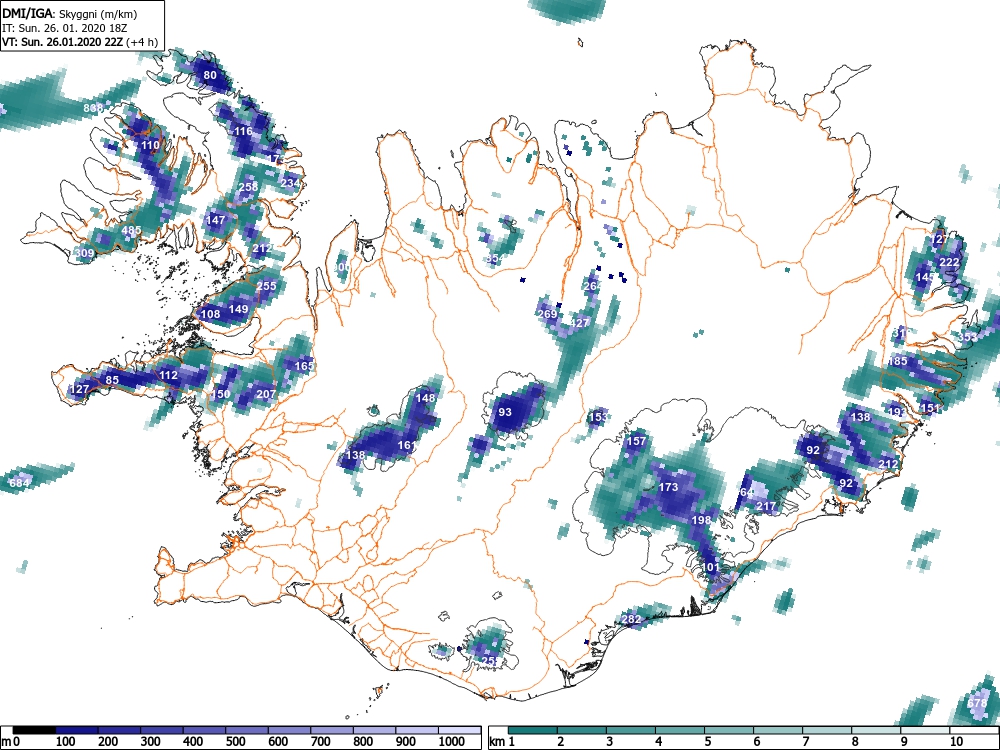1000x750 pixels.
Task: Select the '101' visibility label
Action: point(710,567)
